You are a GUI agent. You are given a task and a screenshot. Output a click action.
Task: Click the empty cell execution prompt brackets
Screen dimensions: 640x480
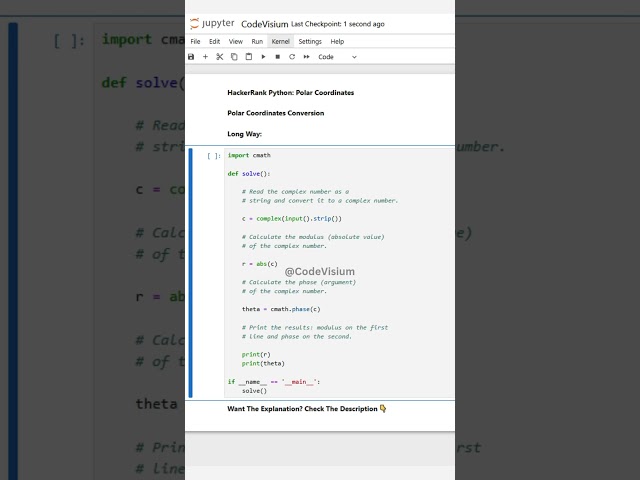tap(214, 156)
